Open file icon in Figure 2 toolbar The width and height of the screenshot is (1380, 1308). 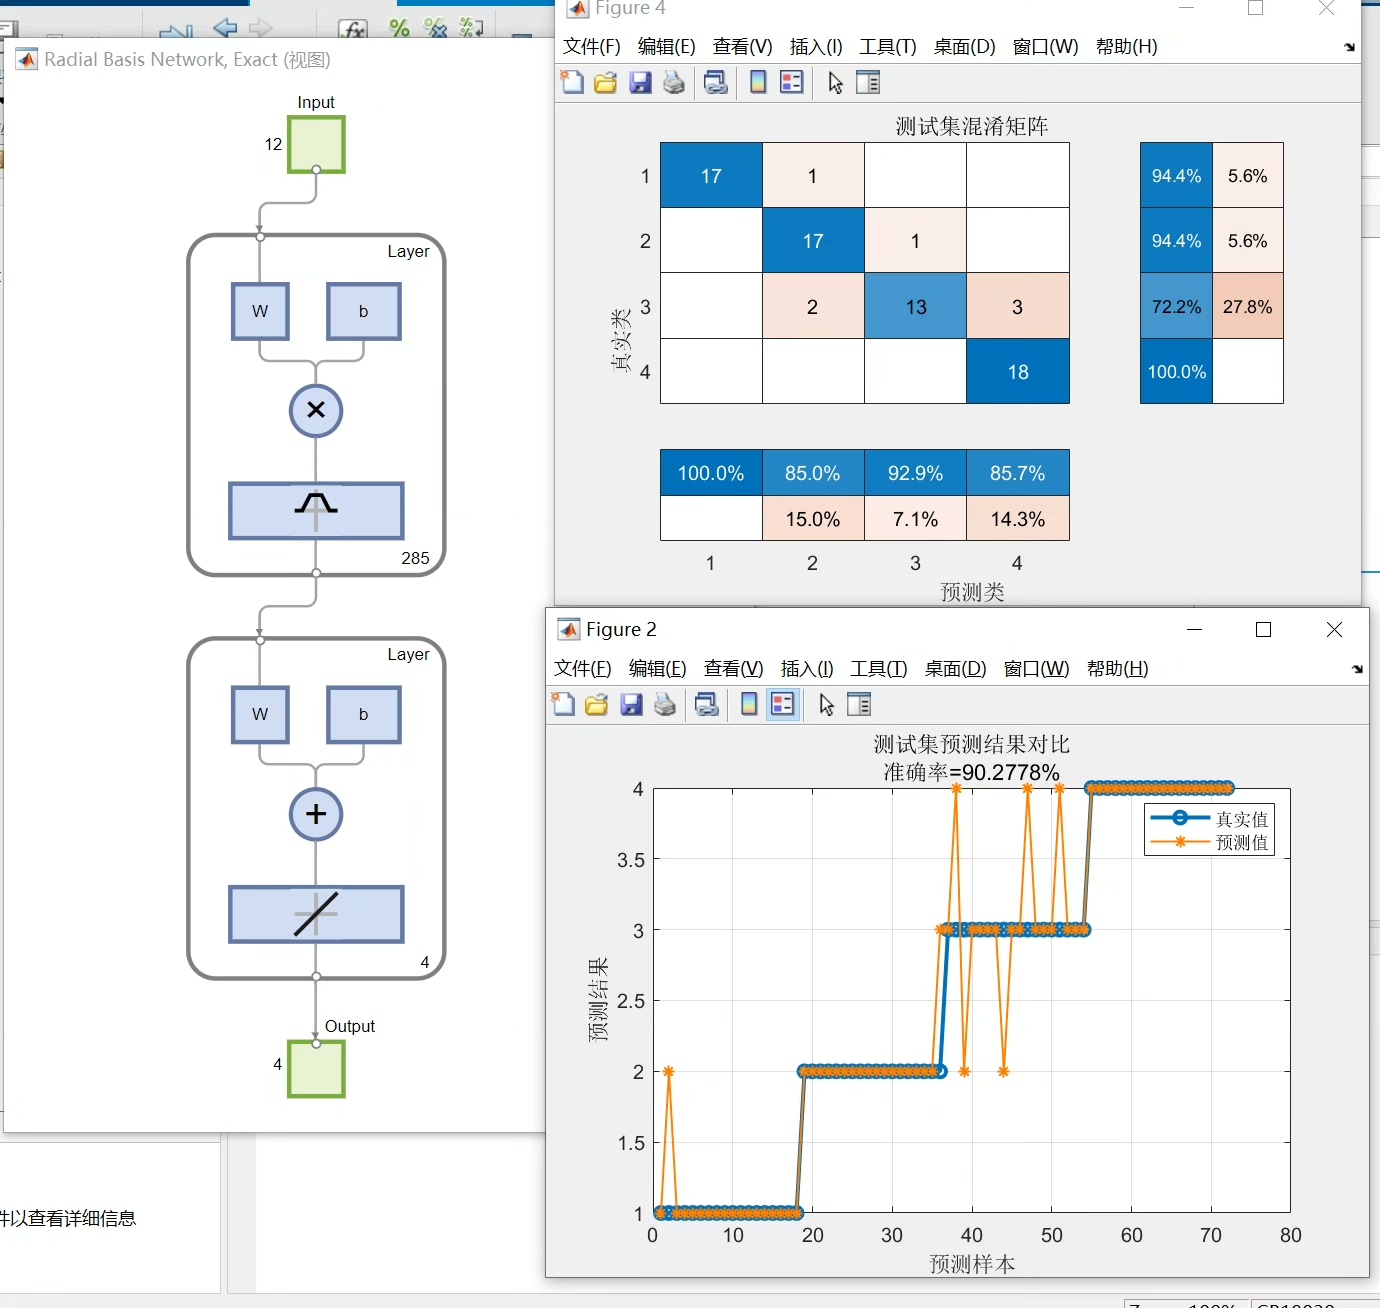tap(596, 705)
